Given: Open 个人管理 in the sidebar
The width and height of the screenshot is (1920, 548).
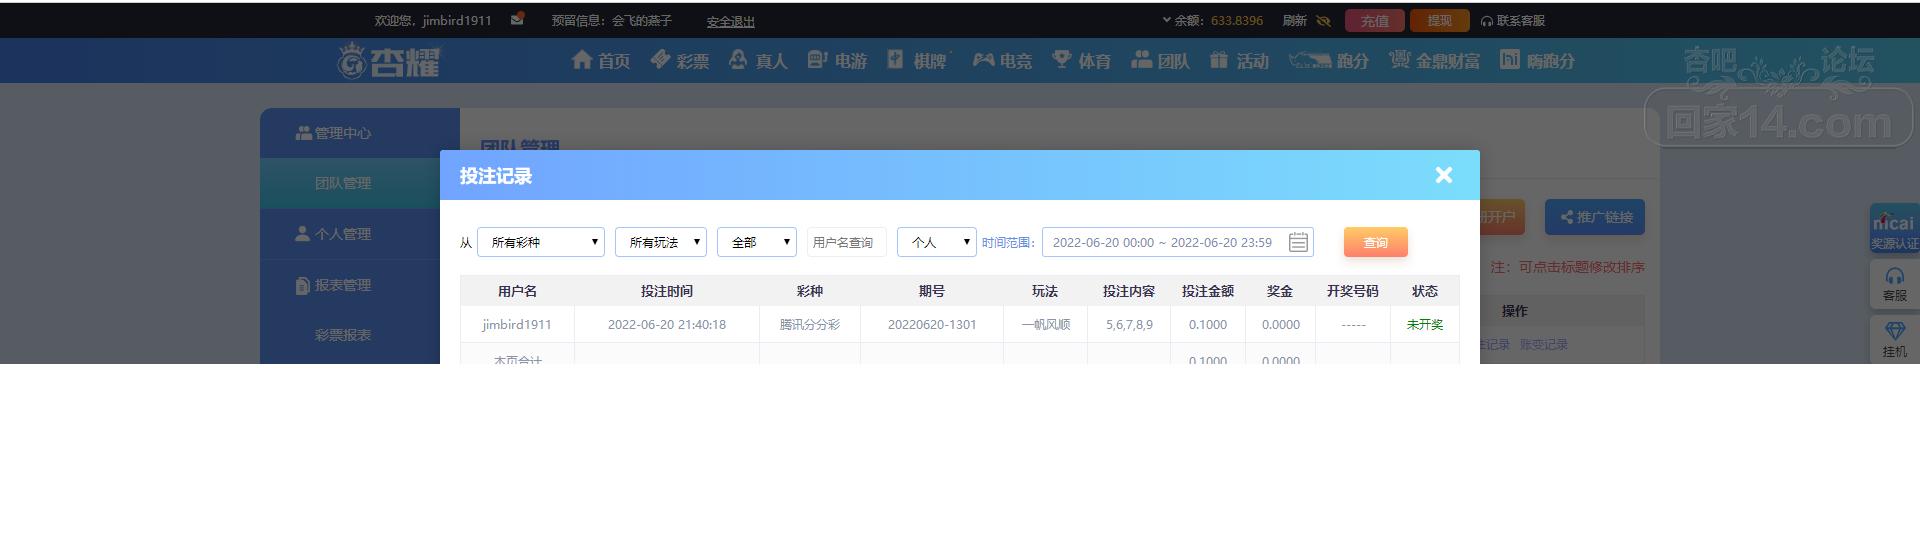Looking at the screenshot, I should tap(360, 234).
